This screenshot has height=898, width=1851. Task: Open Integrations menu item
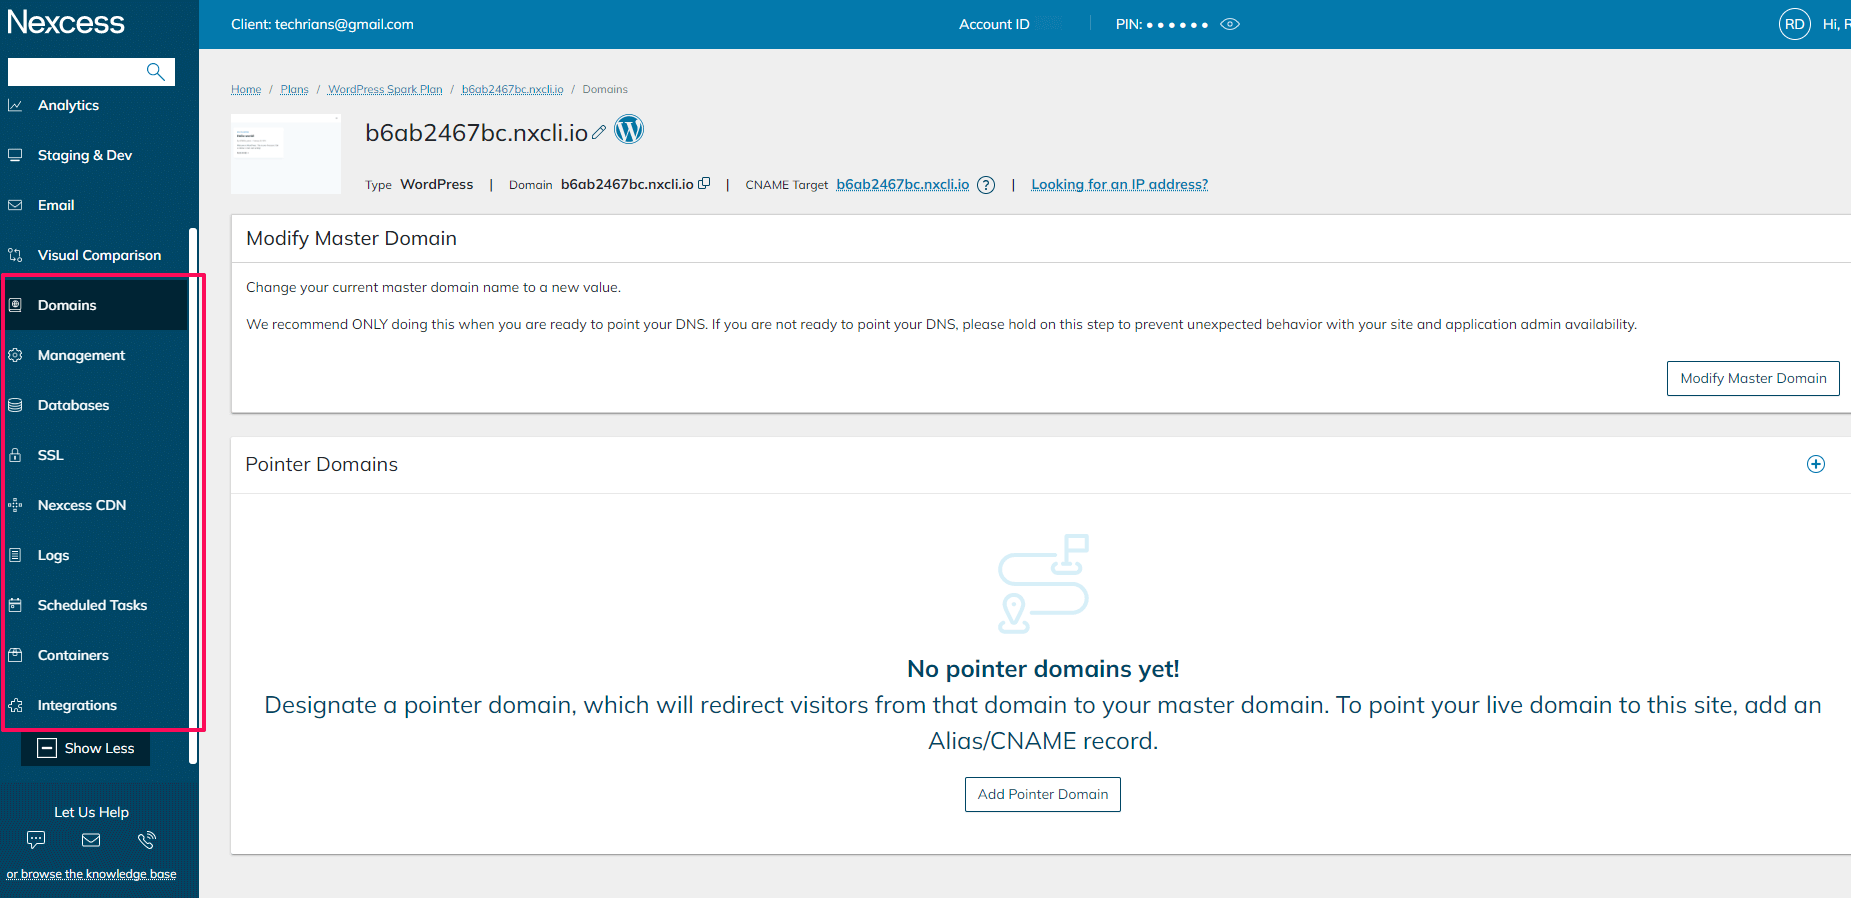pyautogui.click(x=77, y=705)
